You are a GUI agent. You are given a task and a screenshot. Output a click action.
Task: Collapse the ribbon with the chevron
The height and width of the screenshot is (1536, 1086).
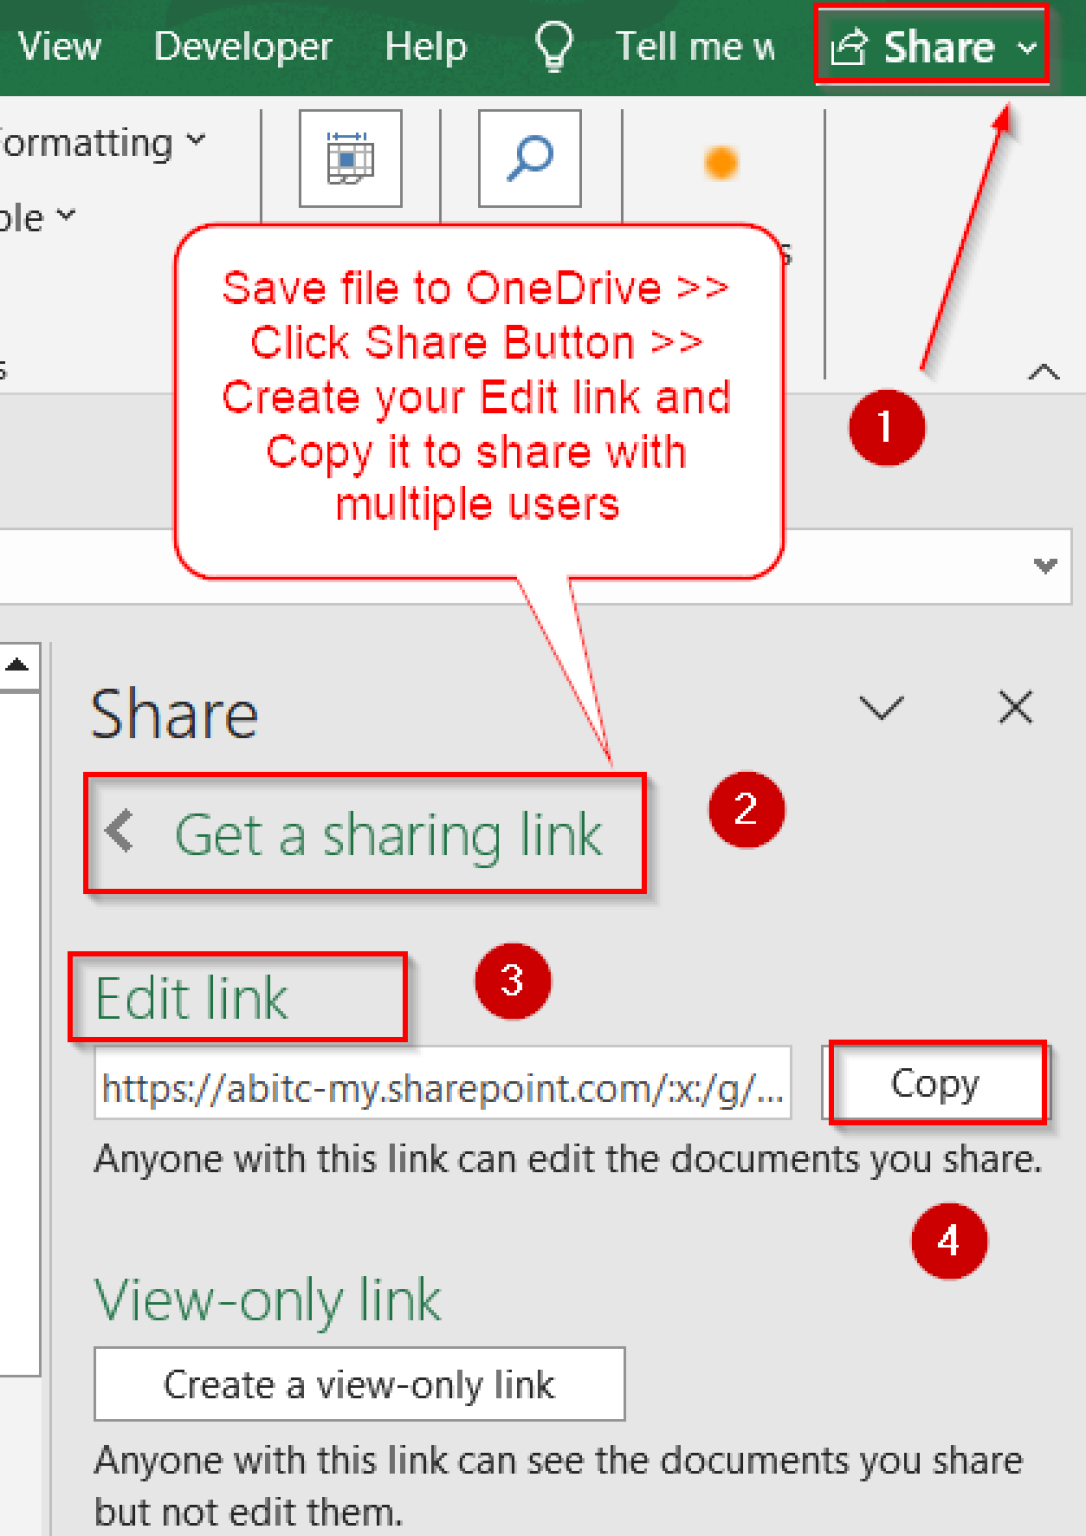point(1044,372)
